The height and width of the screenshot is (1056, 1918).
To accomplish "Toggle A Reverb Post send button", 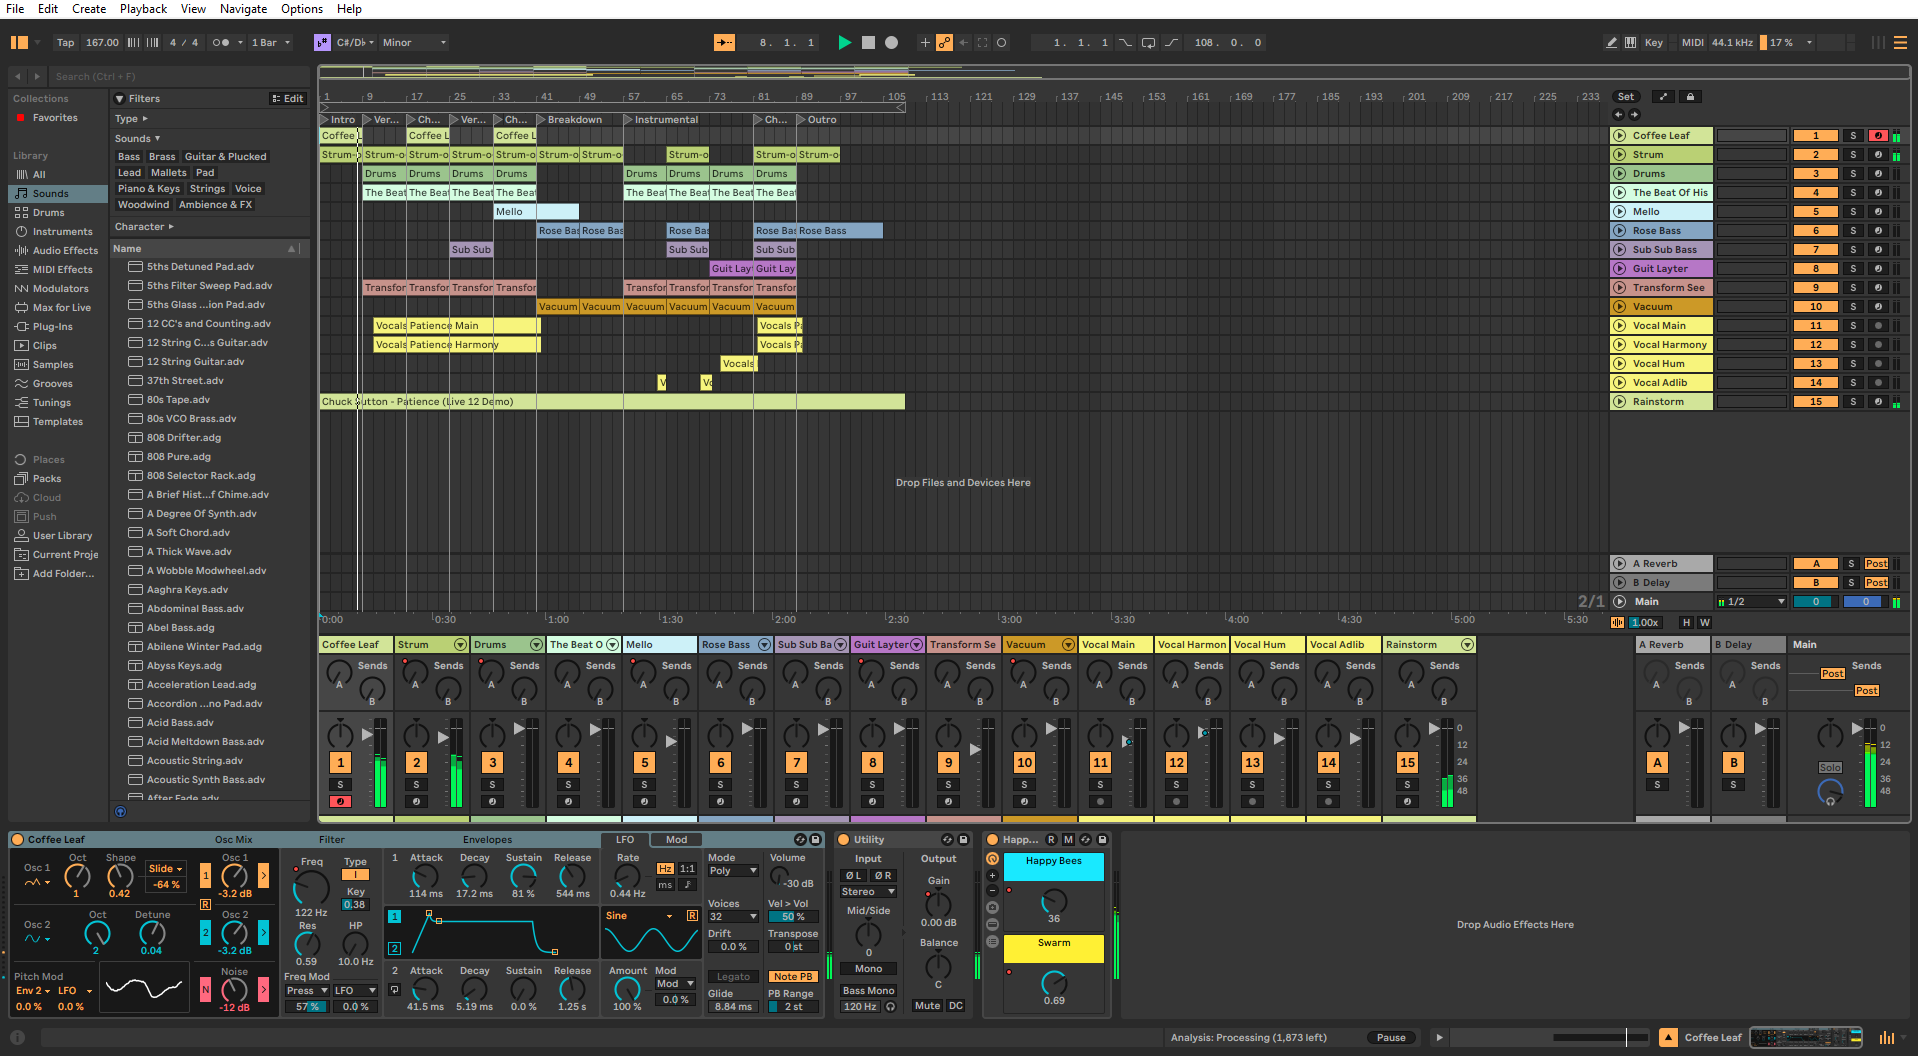I will tap(1876, 563).
